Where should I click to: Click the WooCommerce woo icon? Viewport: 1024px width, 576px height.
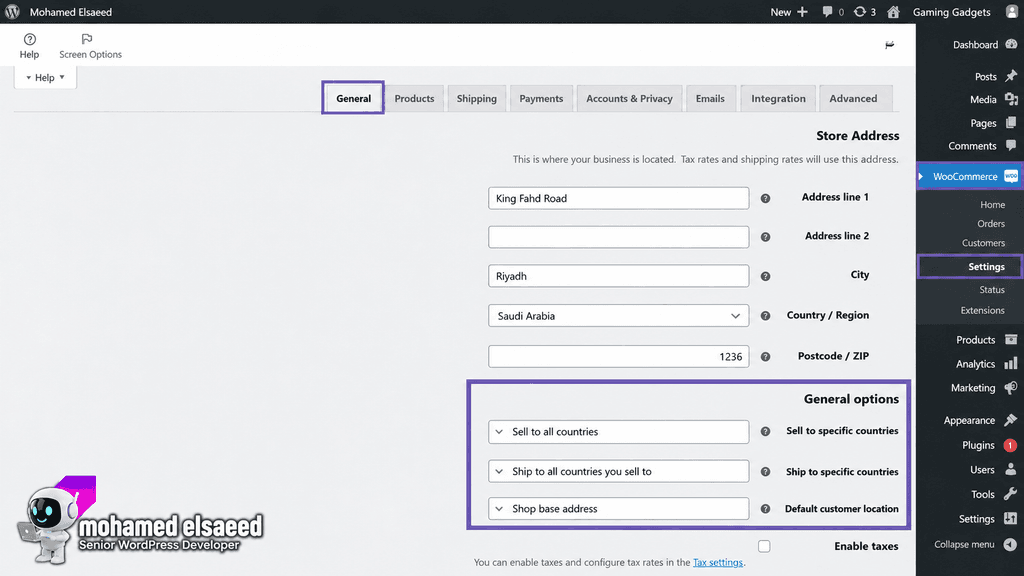pyautogui.click(x=1011, y=176)
